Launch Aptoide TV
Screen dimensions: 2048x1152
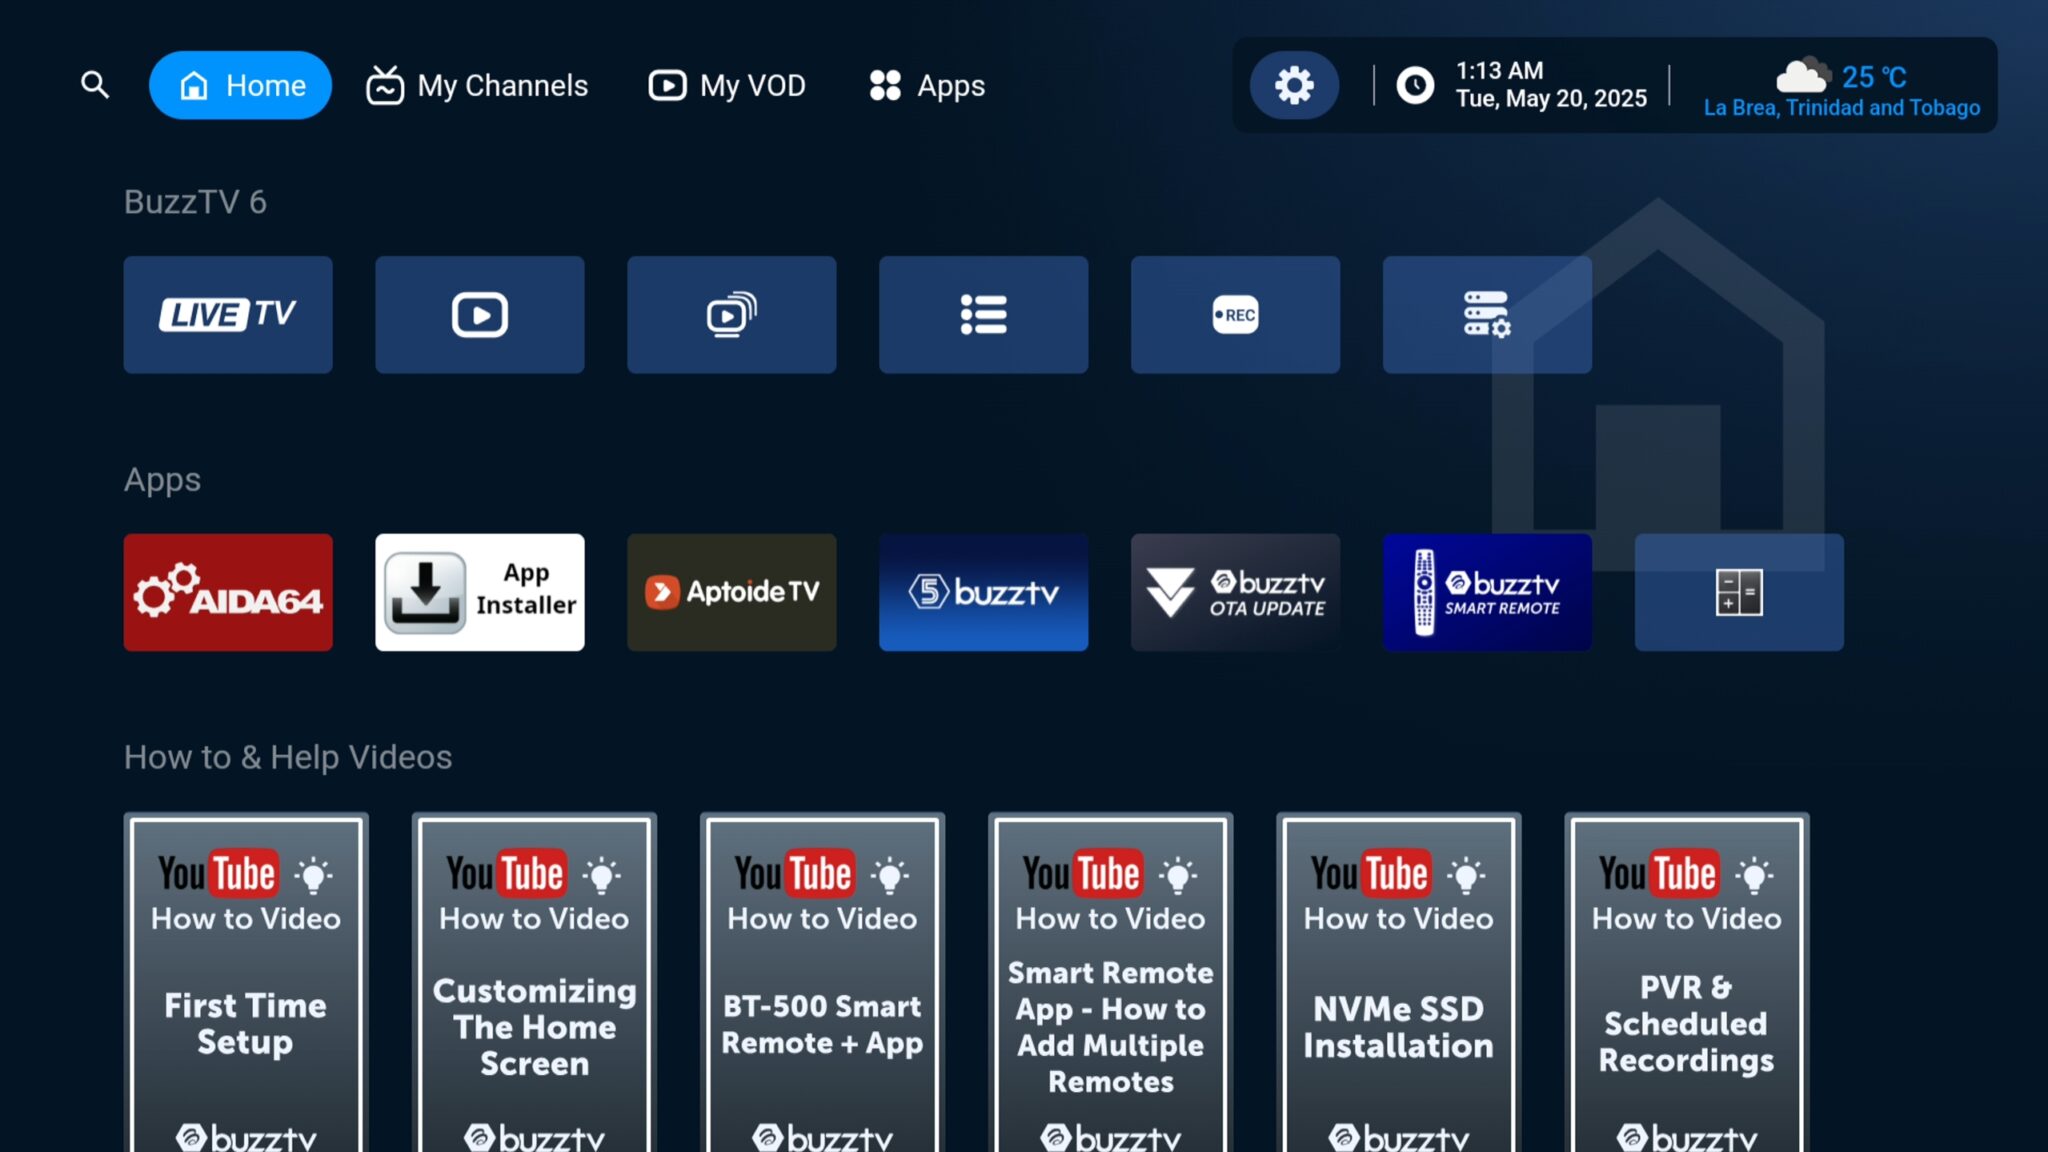coord(731,592)
